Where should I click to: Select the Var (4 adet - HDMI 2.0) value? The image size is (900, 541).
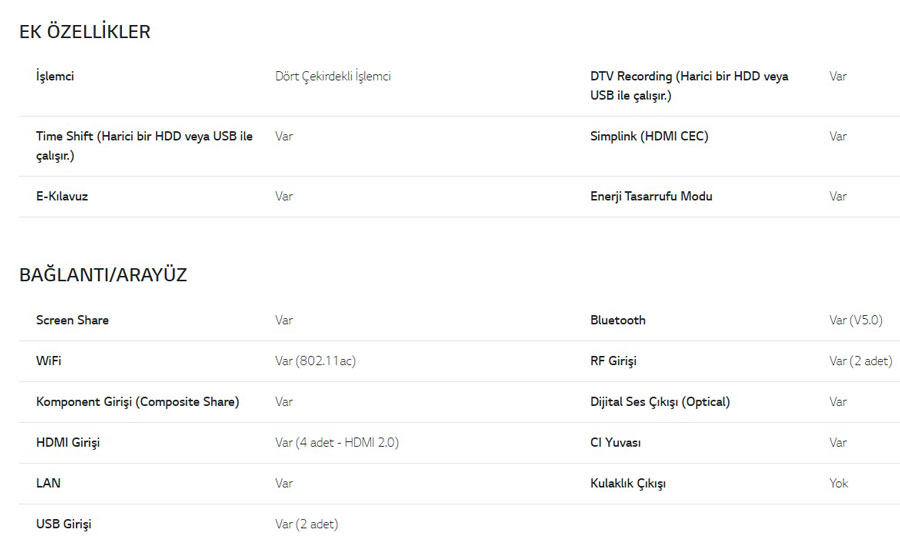(337, 442)
